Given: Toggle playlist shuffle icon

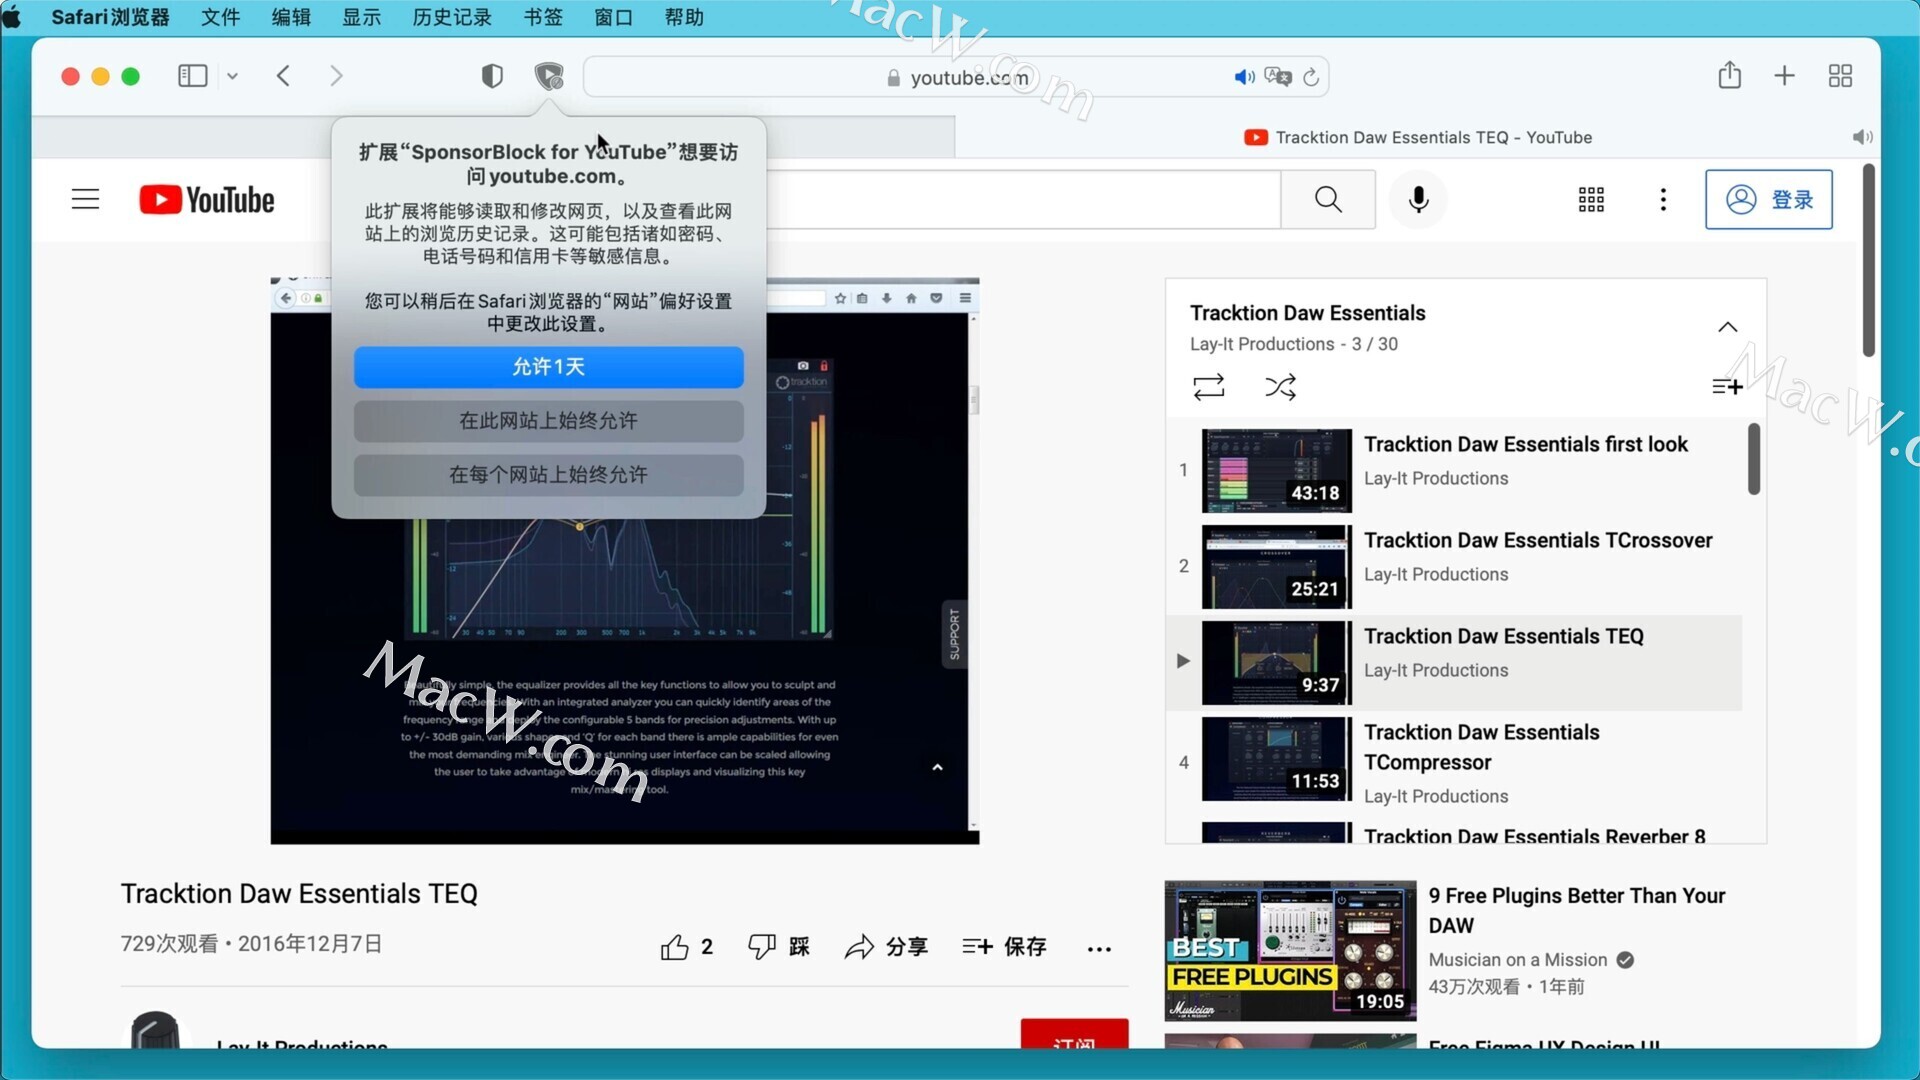Looking at the screenshot, I should click(x=1280, y=387).
